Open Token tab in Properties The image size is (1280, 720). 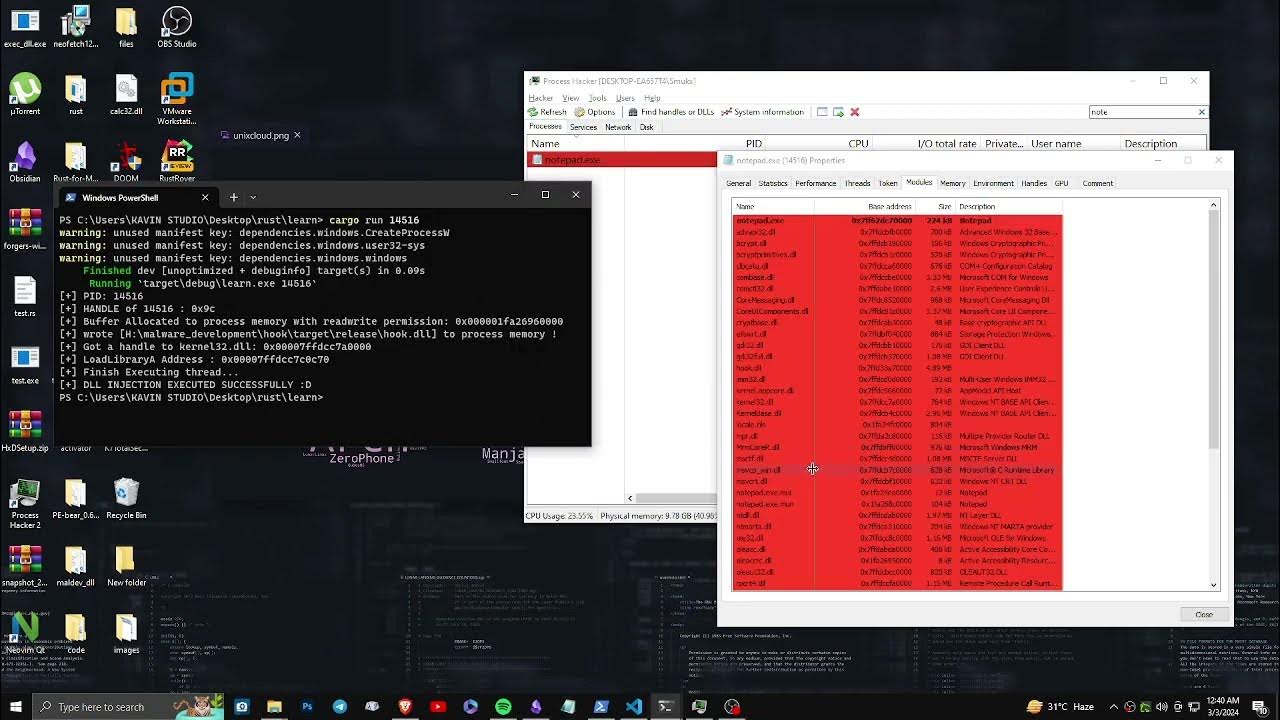coord(888,183)
